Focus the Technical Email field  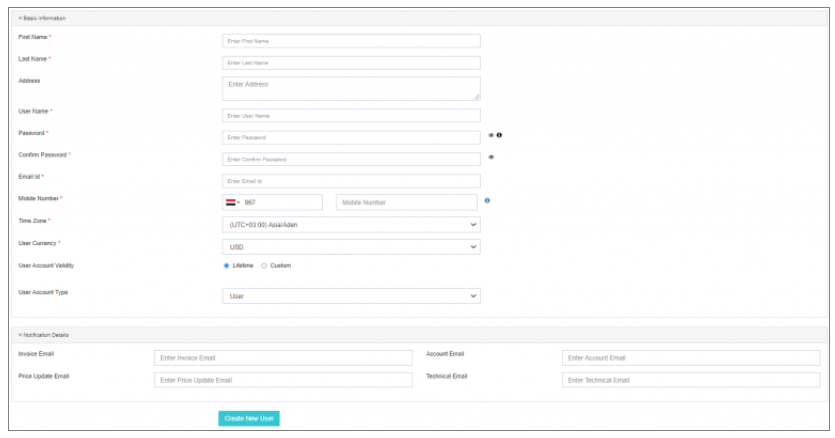click(691, 380)
